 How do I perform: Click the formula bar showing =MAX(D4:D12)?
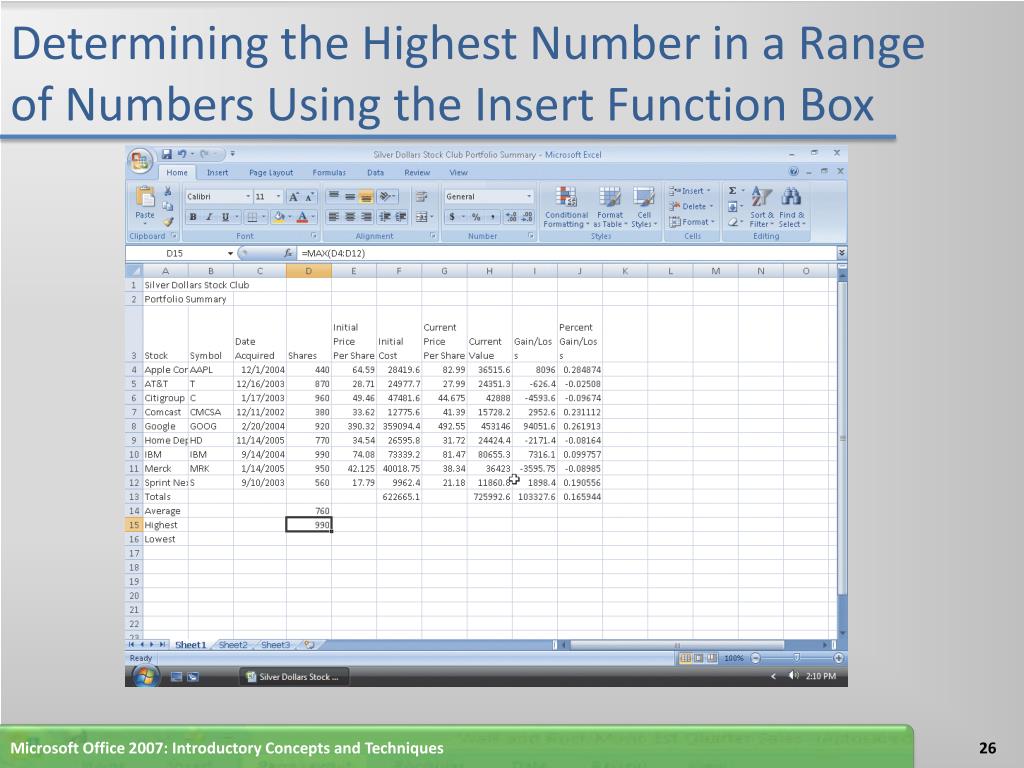567,253
